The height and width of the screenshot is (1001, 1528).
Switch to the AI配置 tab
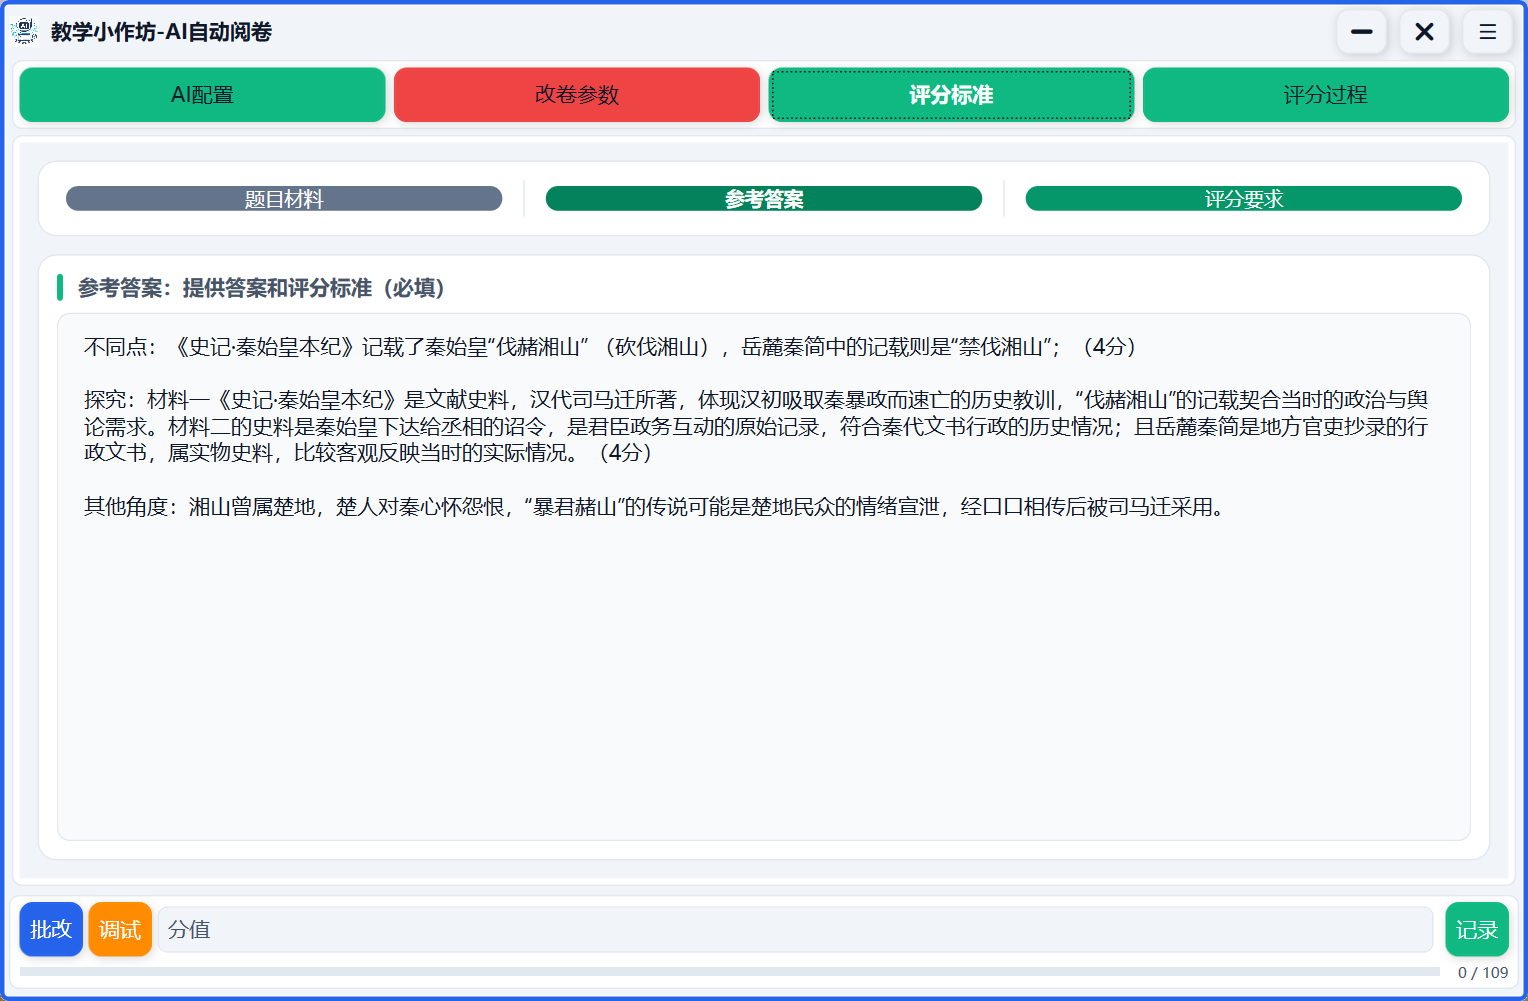pos(202,95)
